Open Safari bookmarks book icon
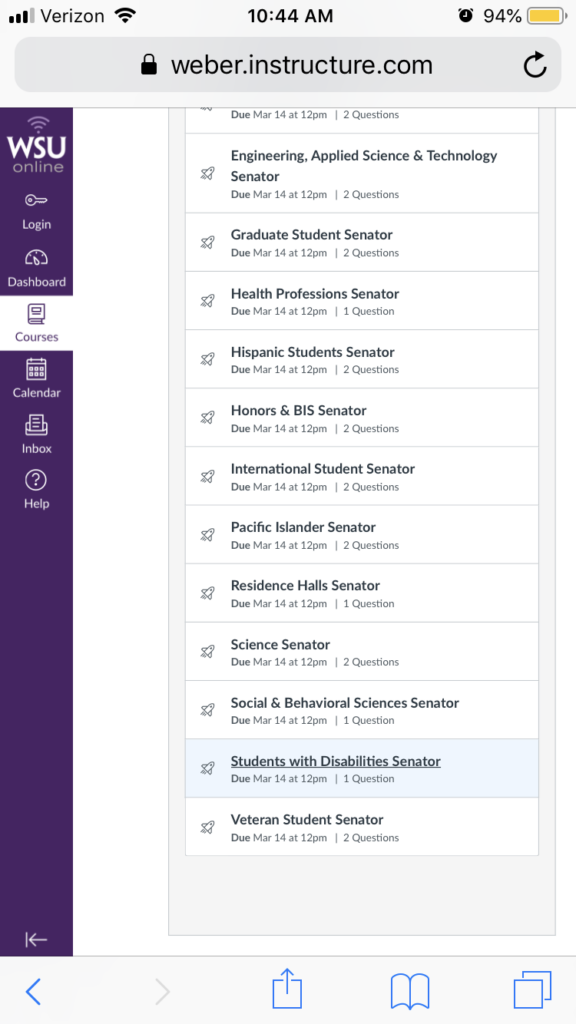The width and height of the screenshot is (576, 1024). 409,991
